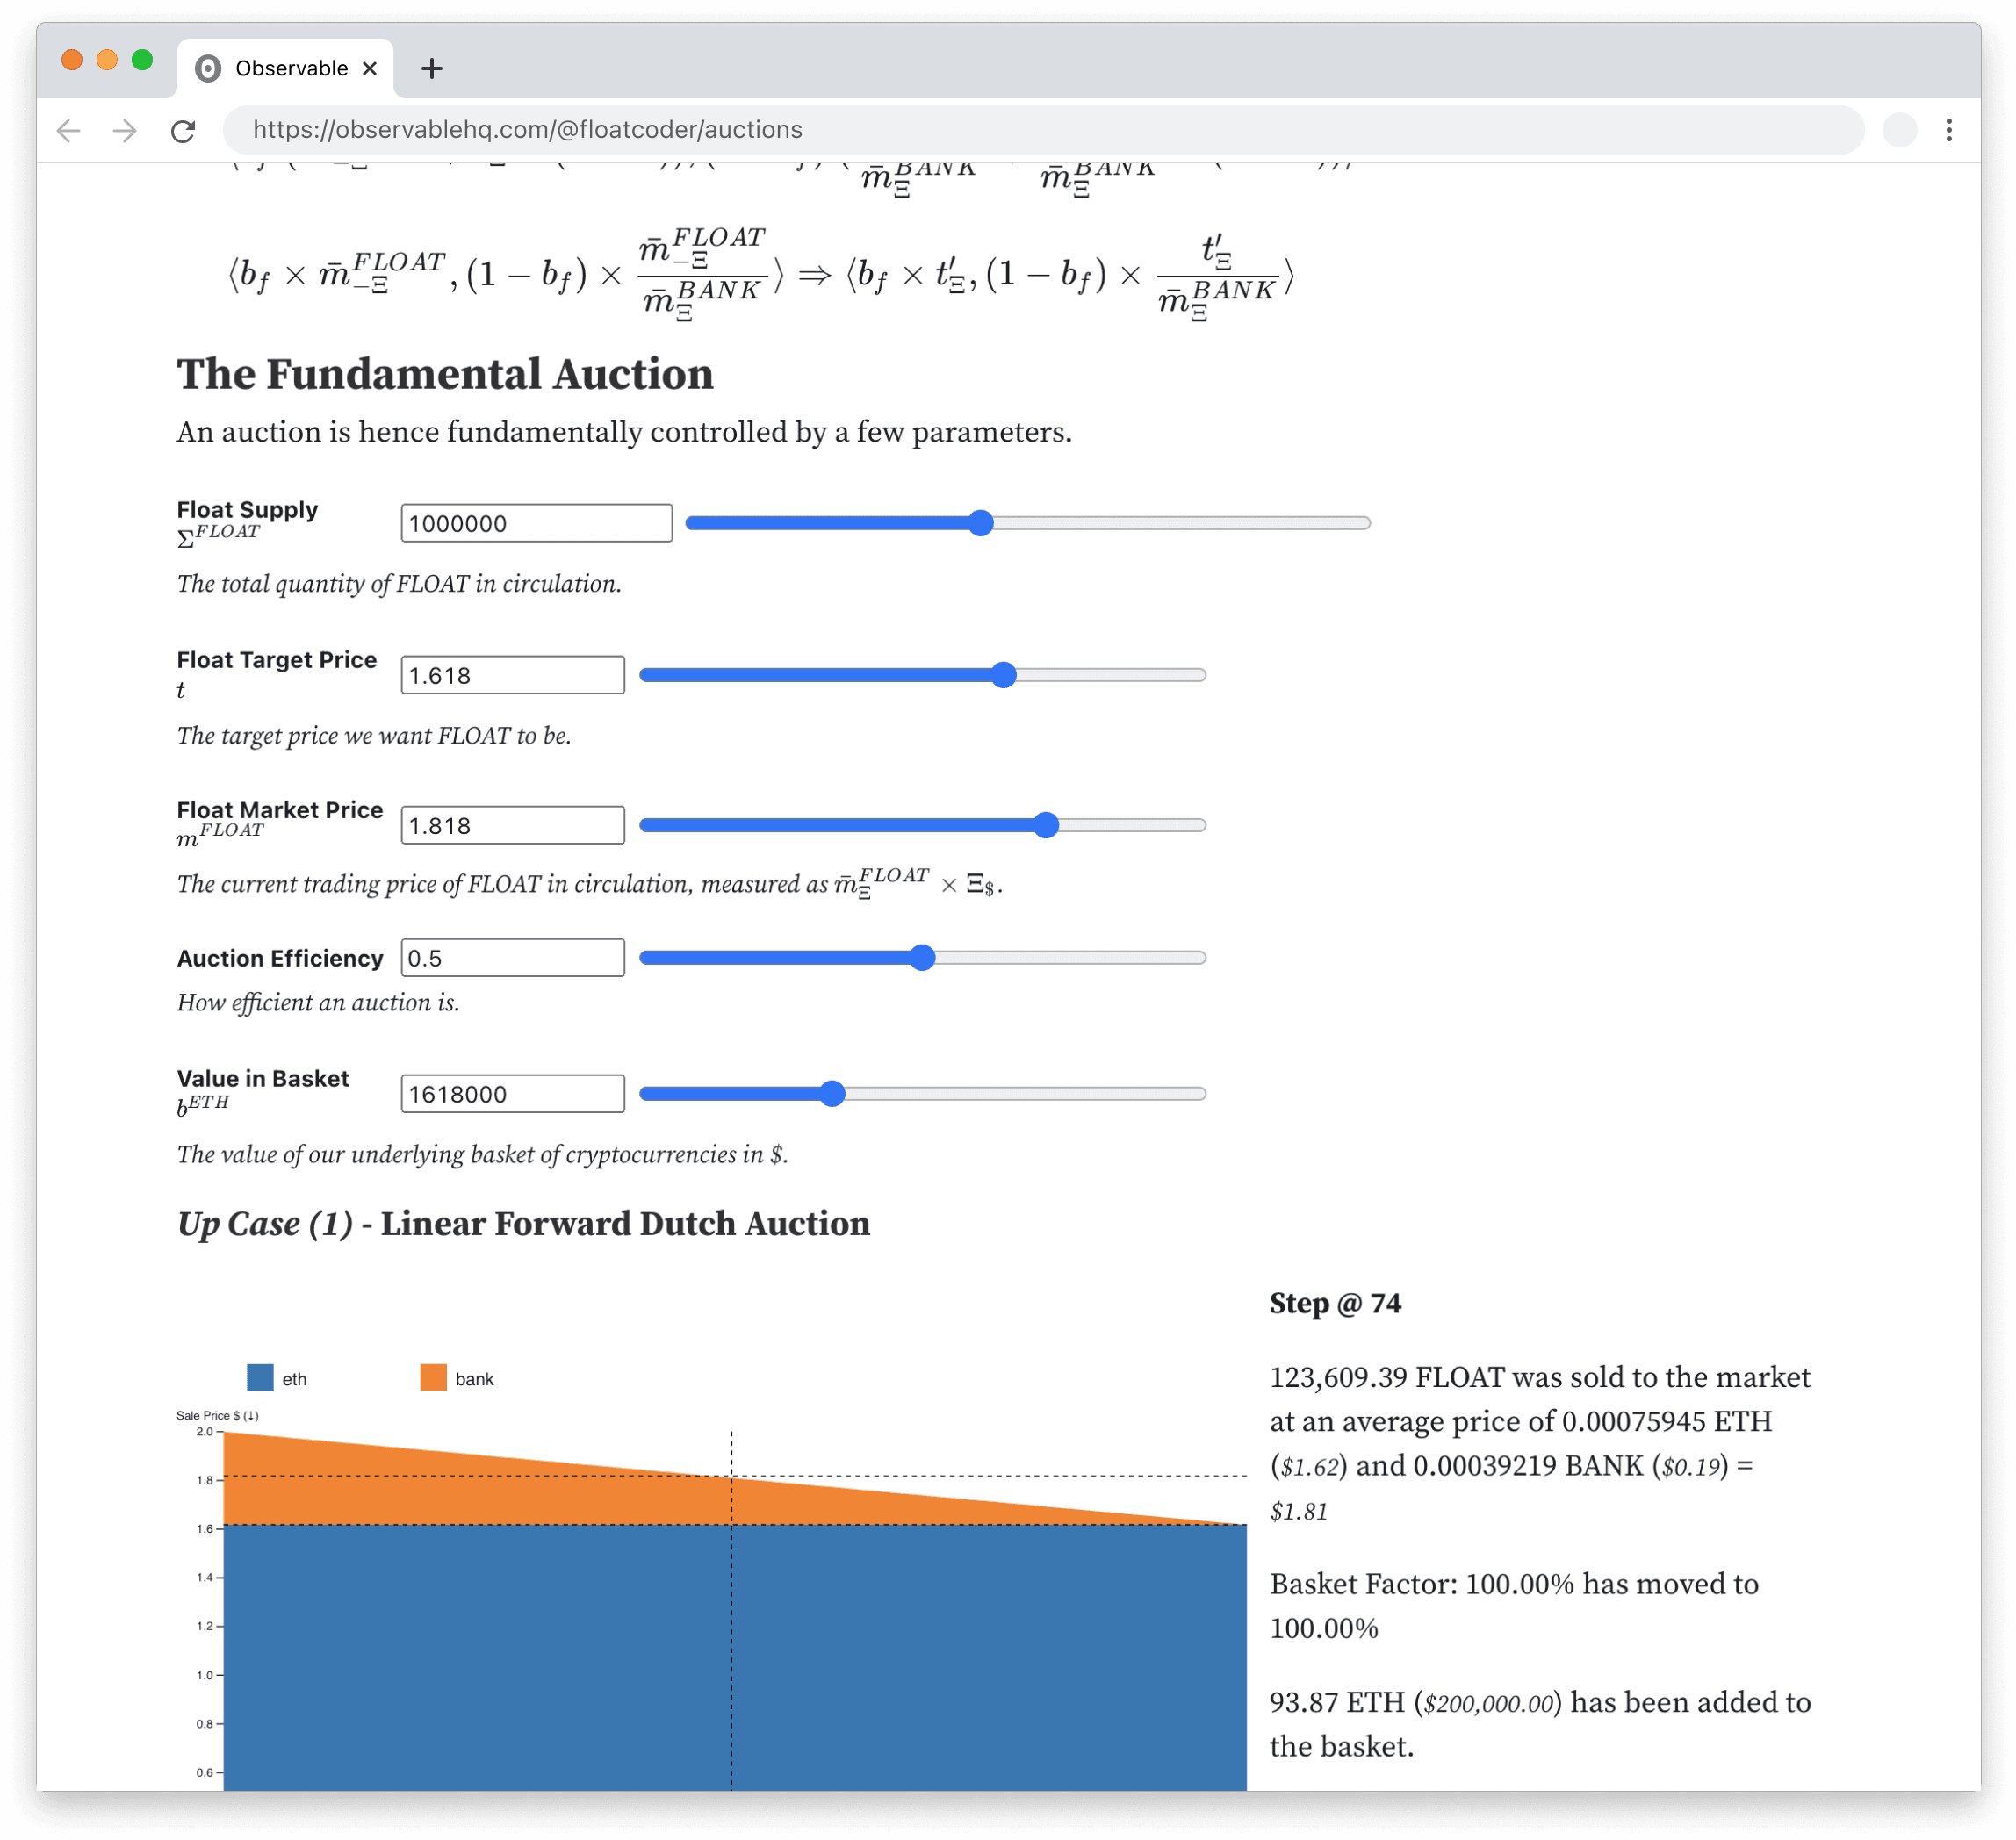The height and width of the screenshot is (1840, 2016).
Task: Reload the page with refresh icon
Action: click(x=183, y=130)
